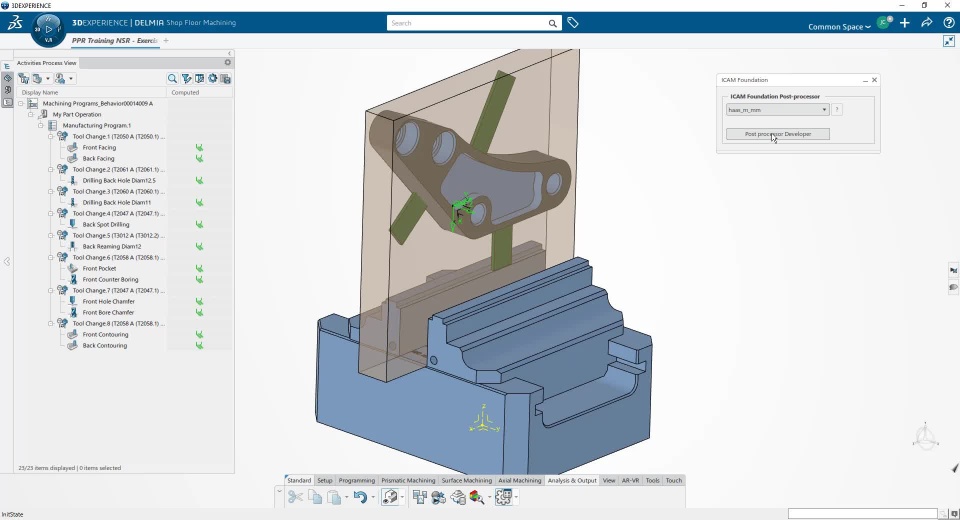Click the user profile avatar in top bar
The width and height of the screenshot is (960, 520).
pyautogui.click(x=883, y=23)
